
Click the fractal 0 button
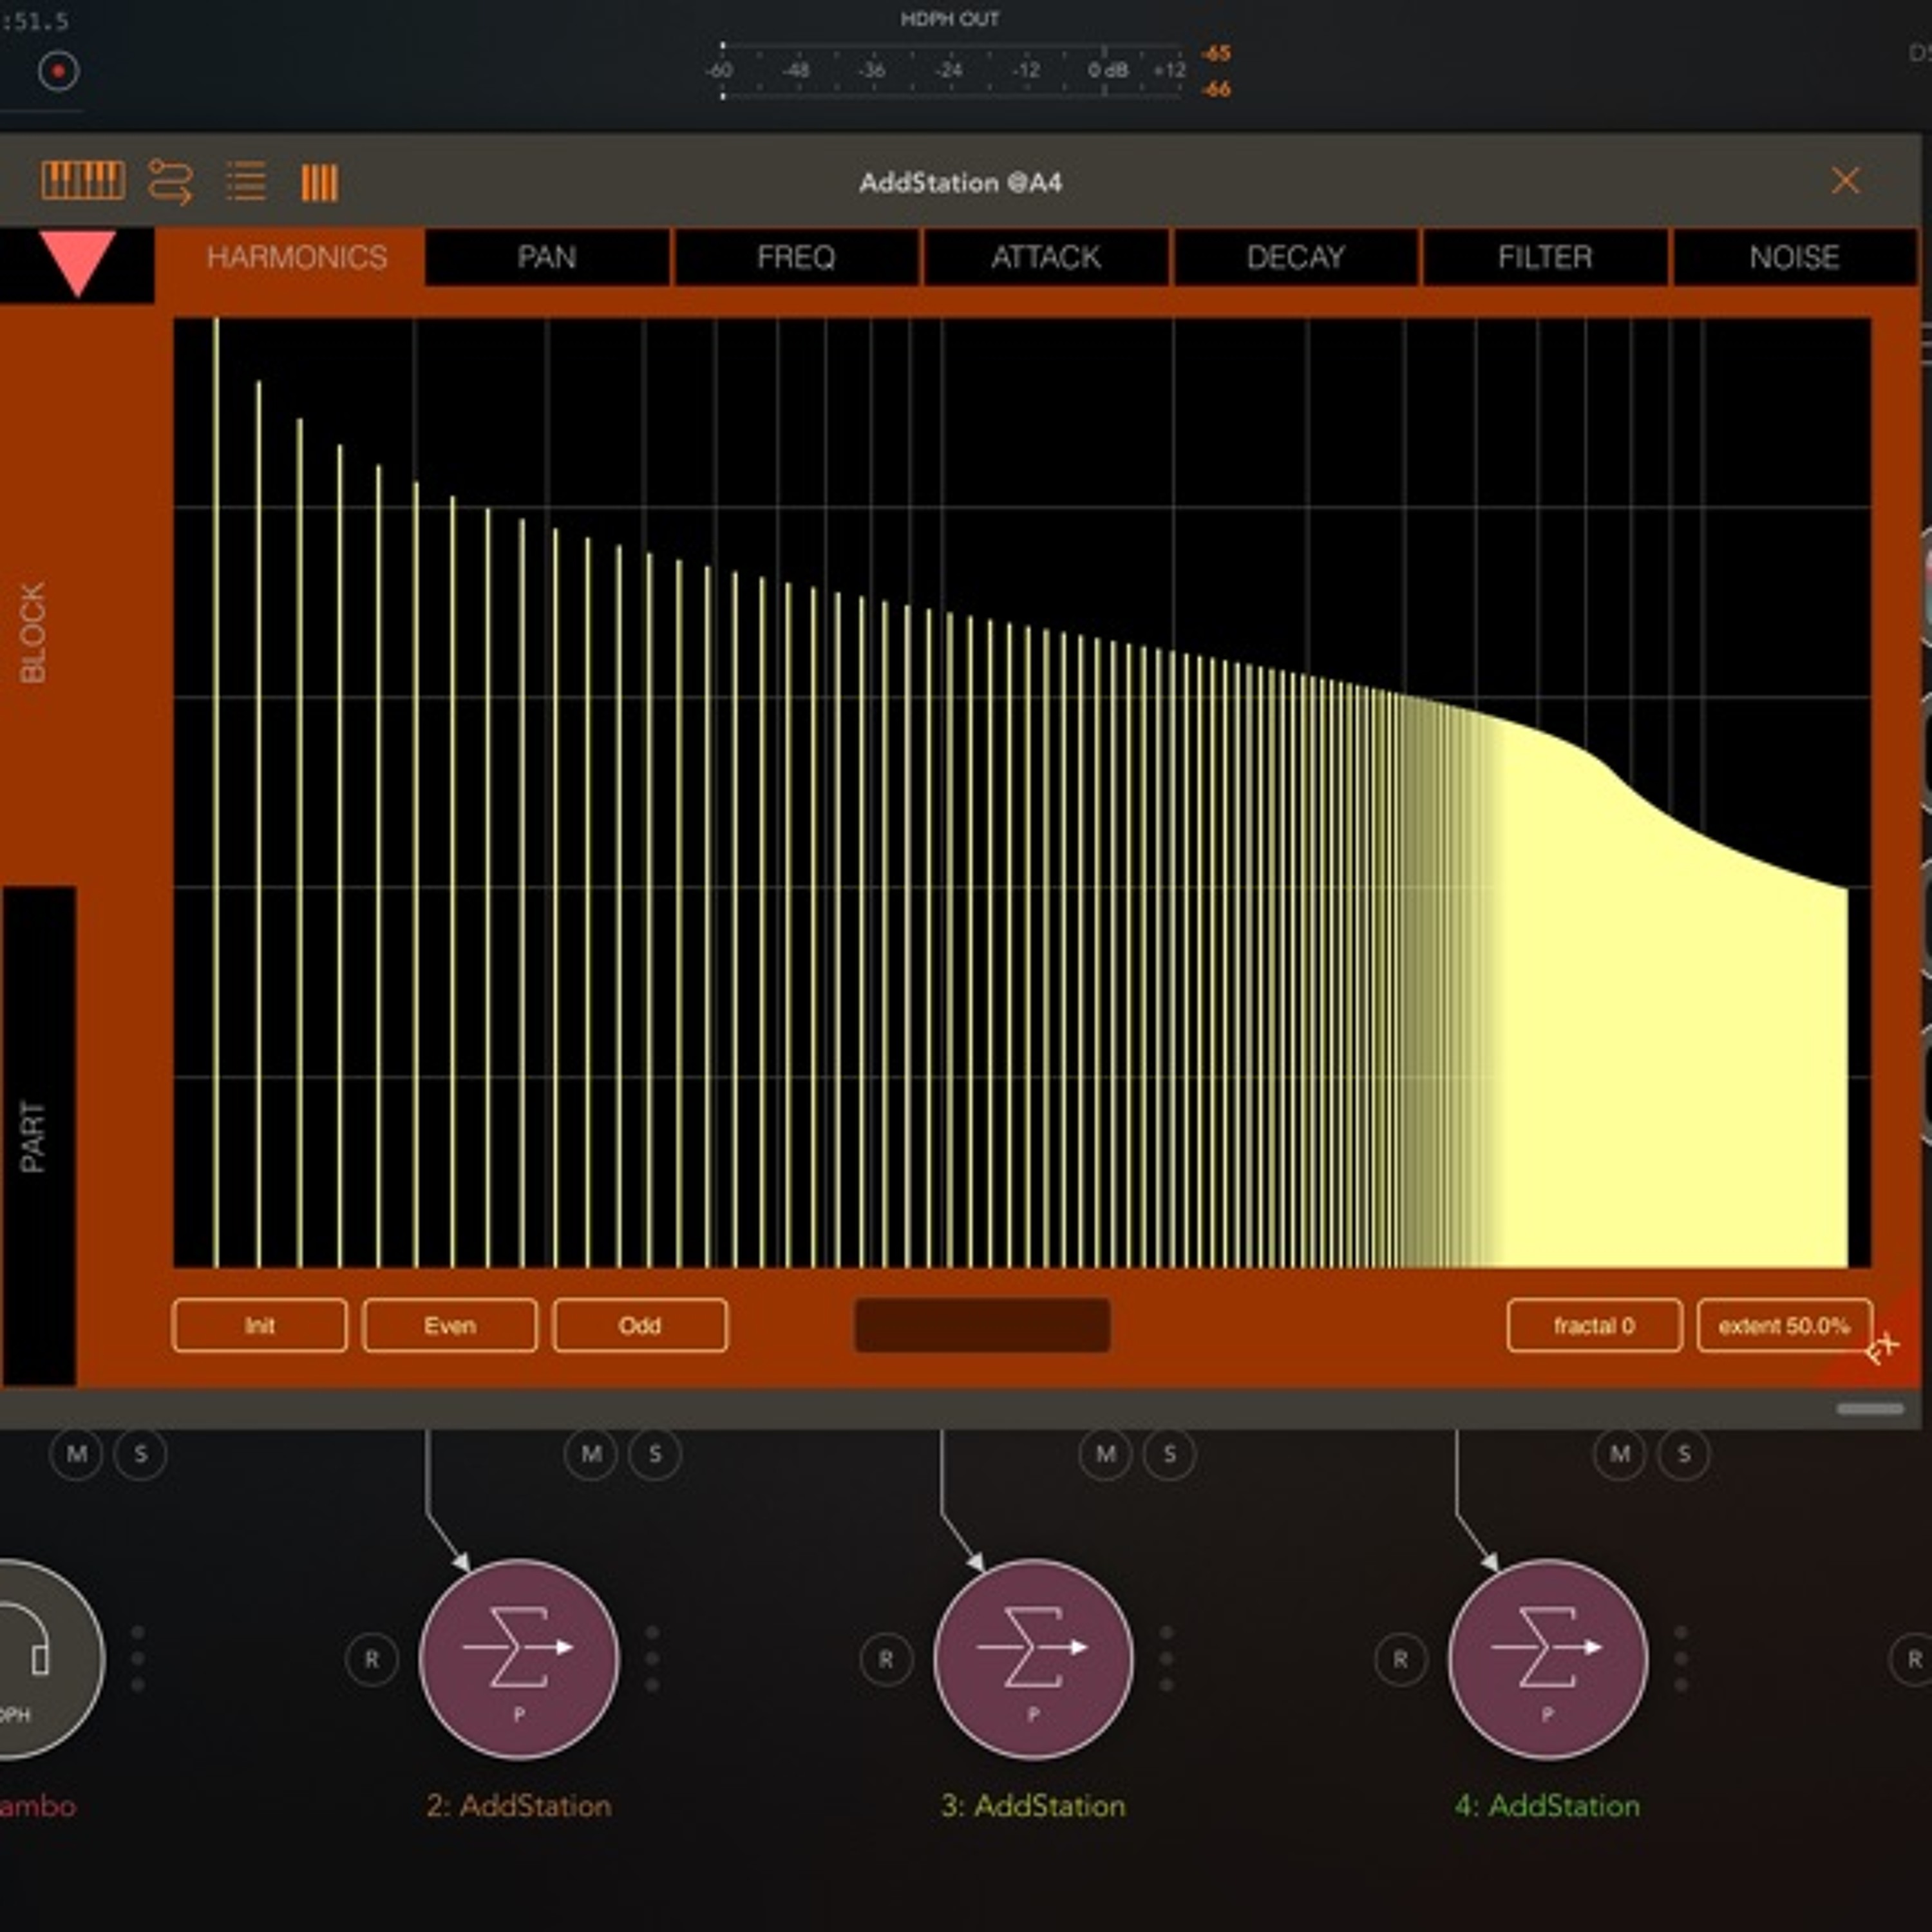point(1594,1326)
